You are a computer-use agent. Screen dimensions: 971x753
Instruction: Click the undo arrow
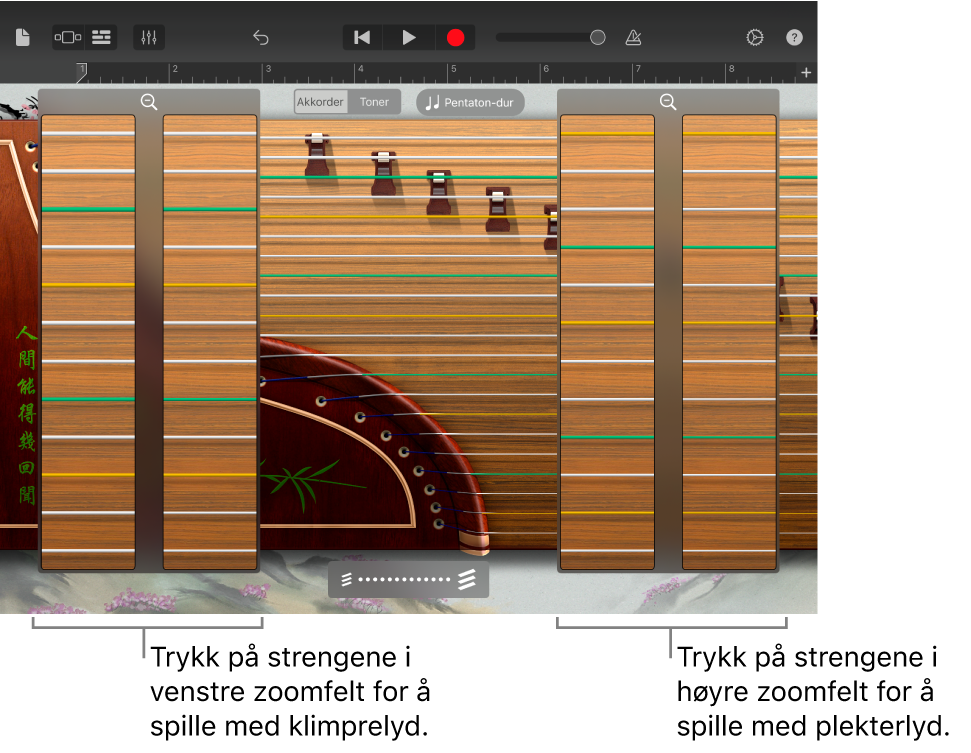(261, 37)
